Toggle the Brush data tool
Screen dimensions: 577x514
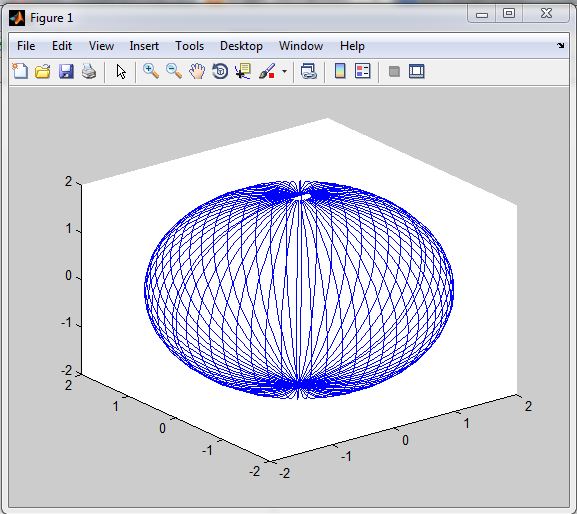pyautogui.click(x=267, y=71)
